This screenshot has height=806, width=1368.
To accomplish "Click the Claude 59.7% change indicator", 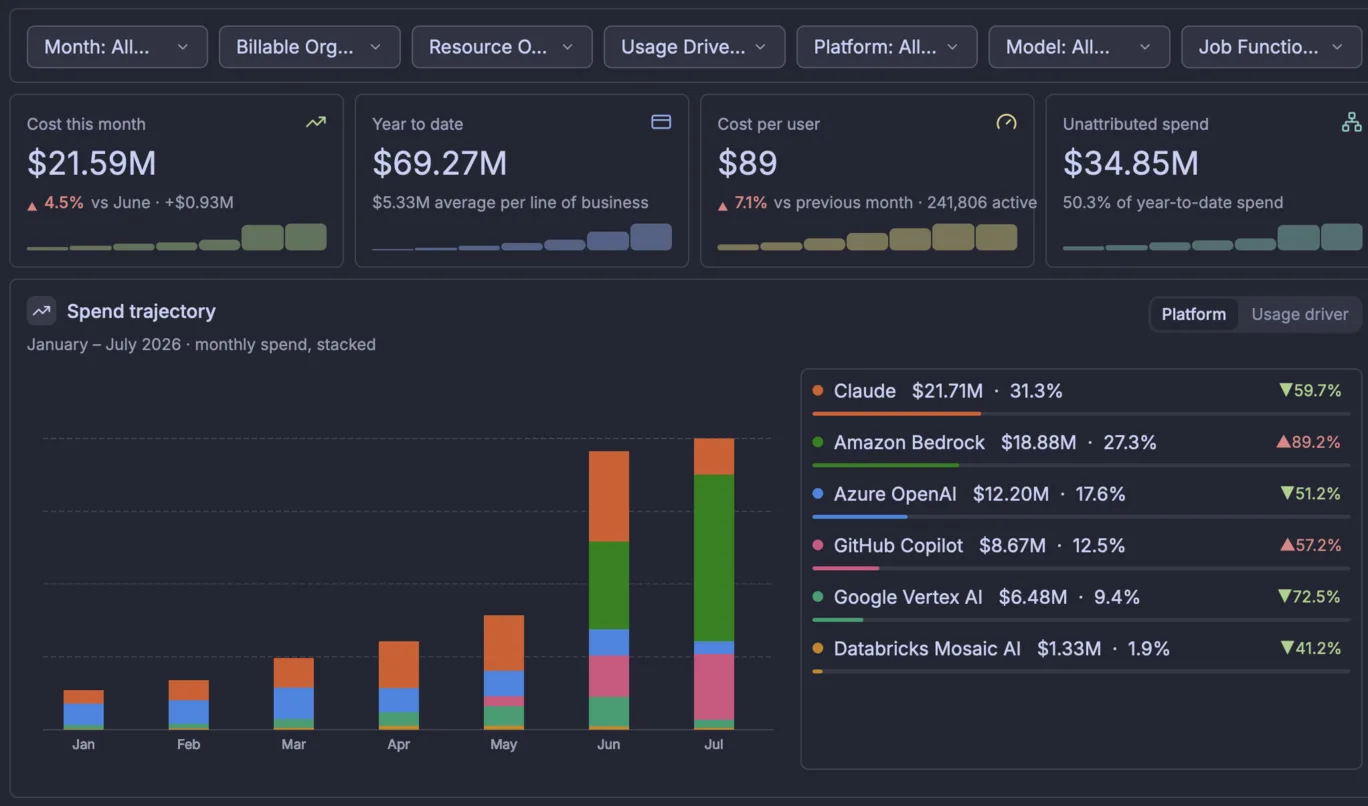I will point(1310,391).
